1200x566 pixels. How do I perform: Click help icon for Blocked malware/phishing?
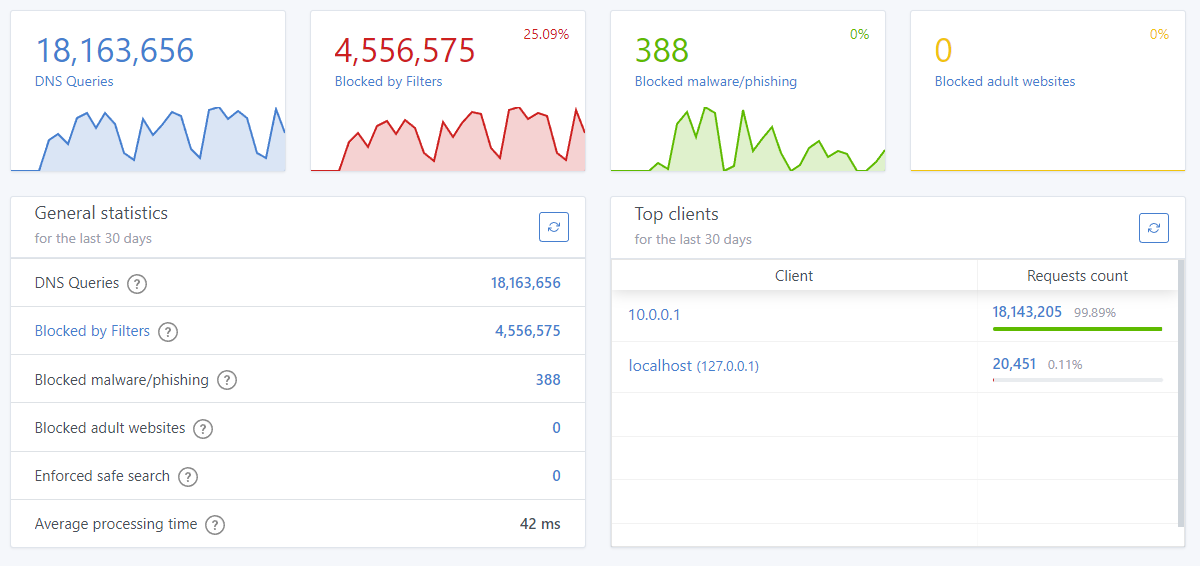click(x=227, y=380)
